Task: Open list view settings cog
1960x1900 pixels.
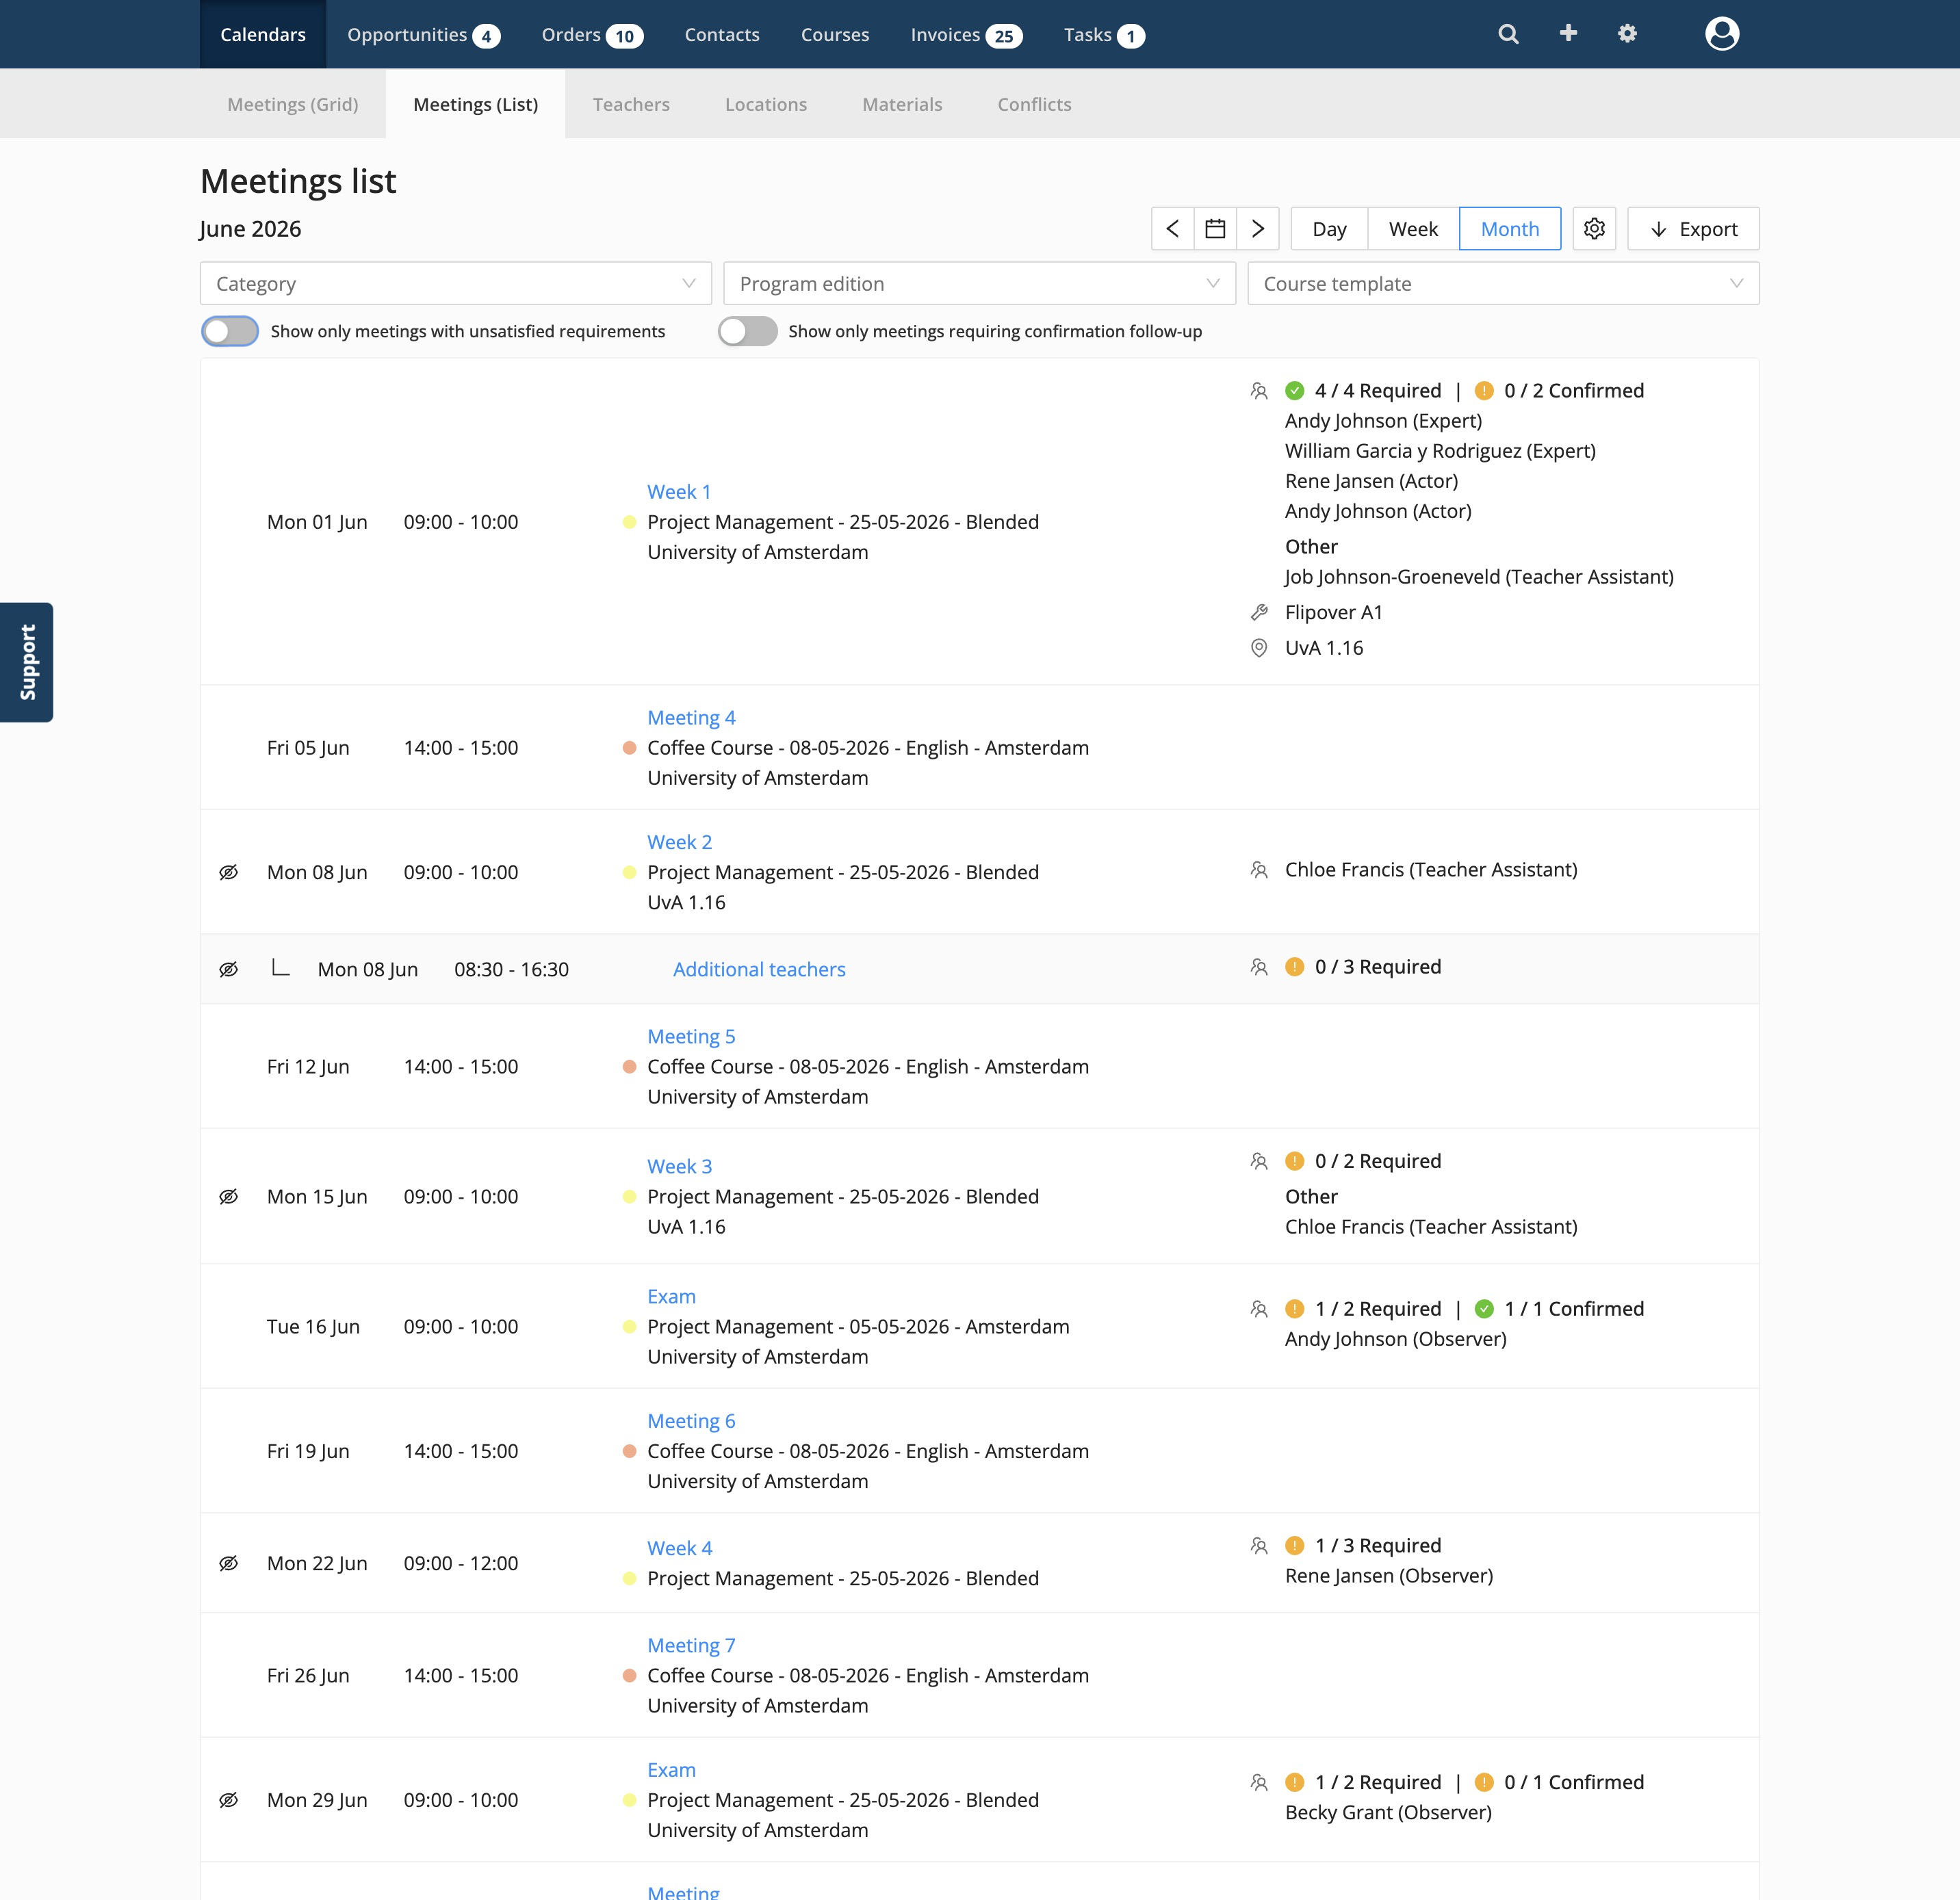Action: point(1594,229)
